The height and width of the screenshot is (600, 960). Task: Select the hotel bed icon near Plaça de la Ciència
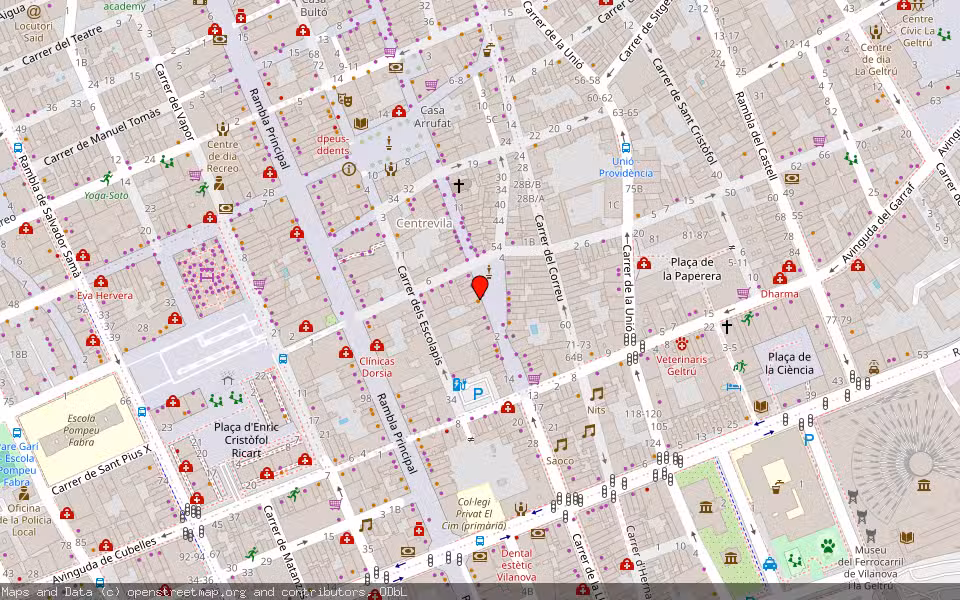[x=733, y=387]
